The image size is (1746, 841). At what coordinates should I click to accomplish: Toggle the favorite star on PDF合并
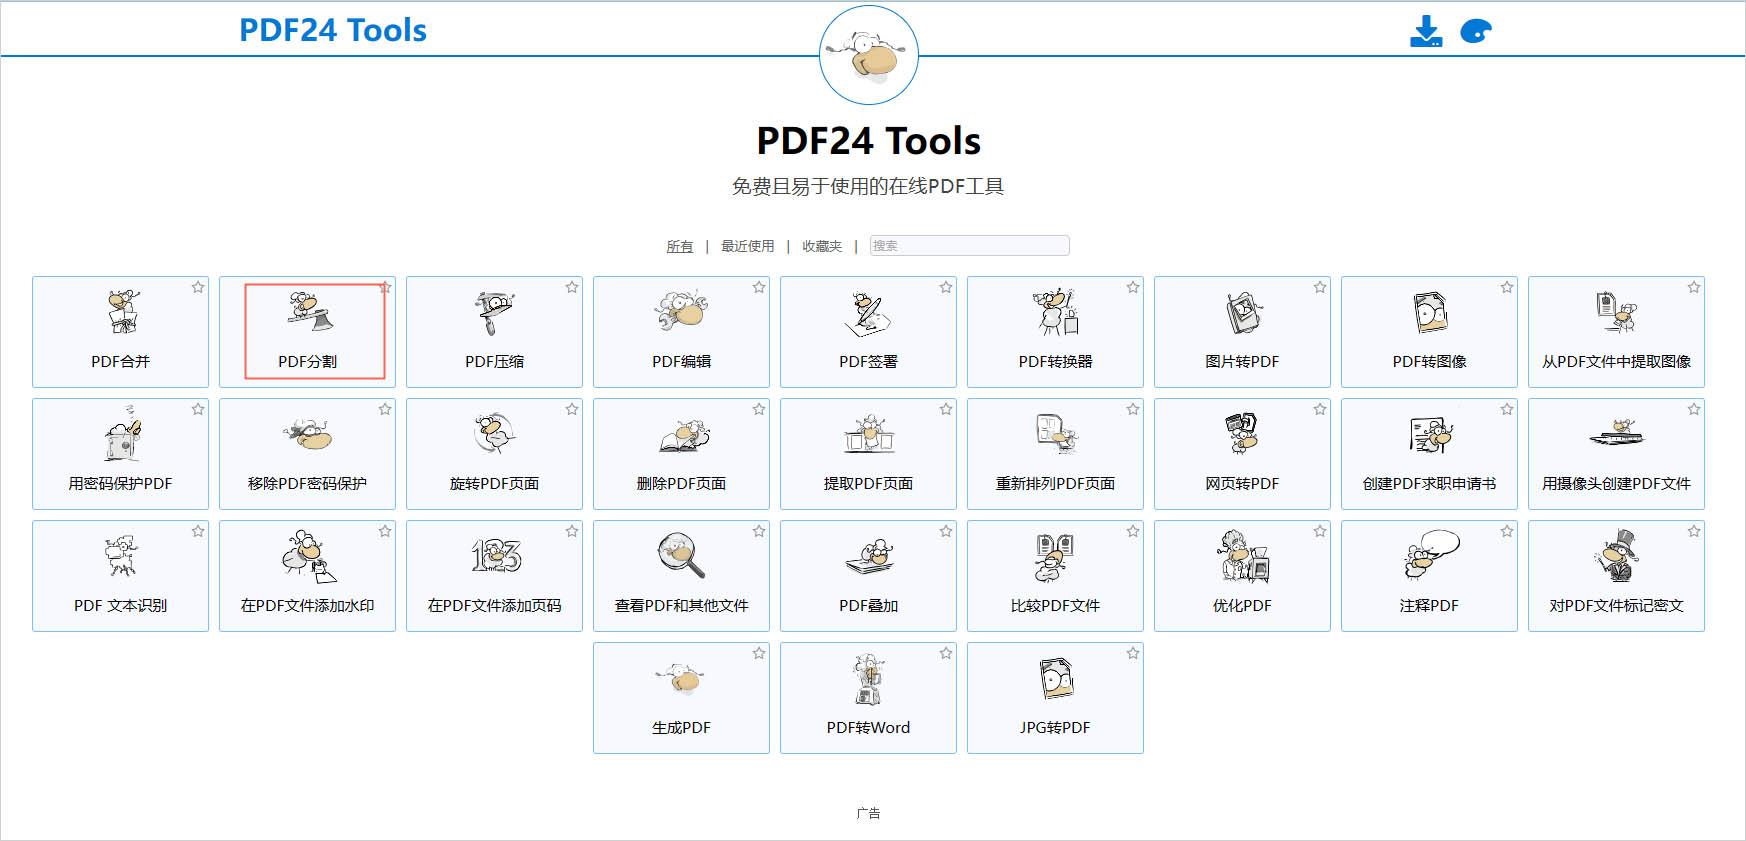click(198, 287)
